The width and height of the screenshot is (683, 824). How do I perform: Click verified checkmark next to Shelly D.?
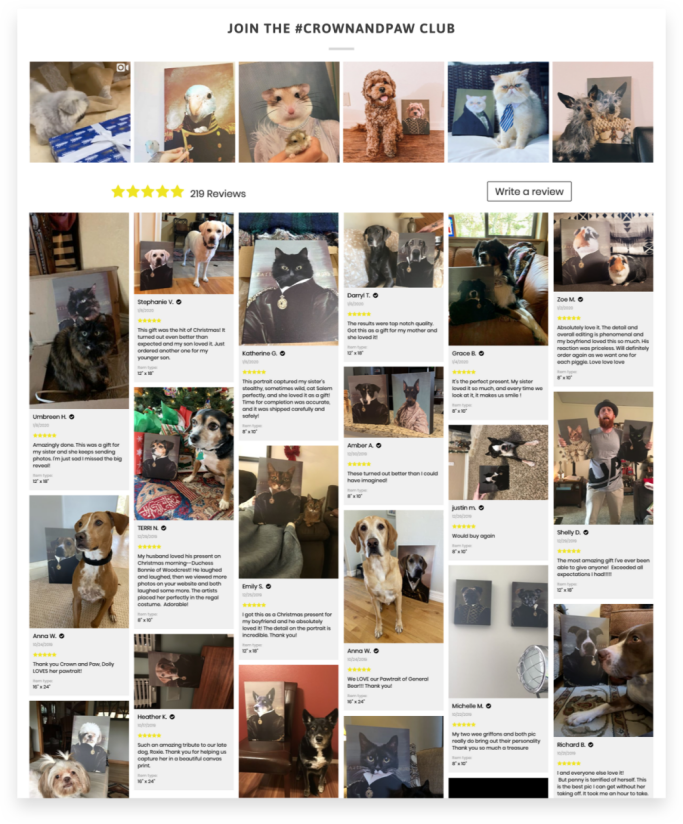[586, 532]
